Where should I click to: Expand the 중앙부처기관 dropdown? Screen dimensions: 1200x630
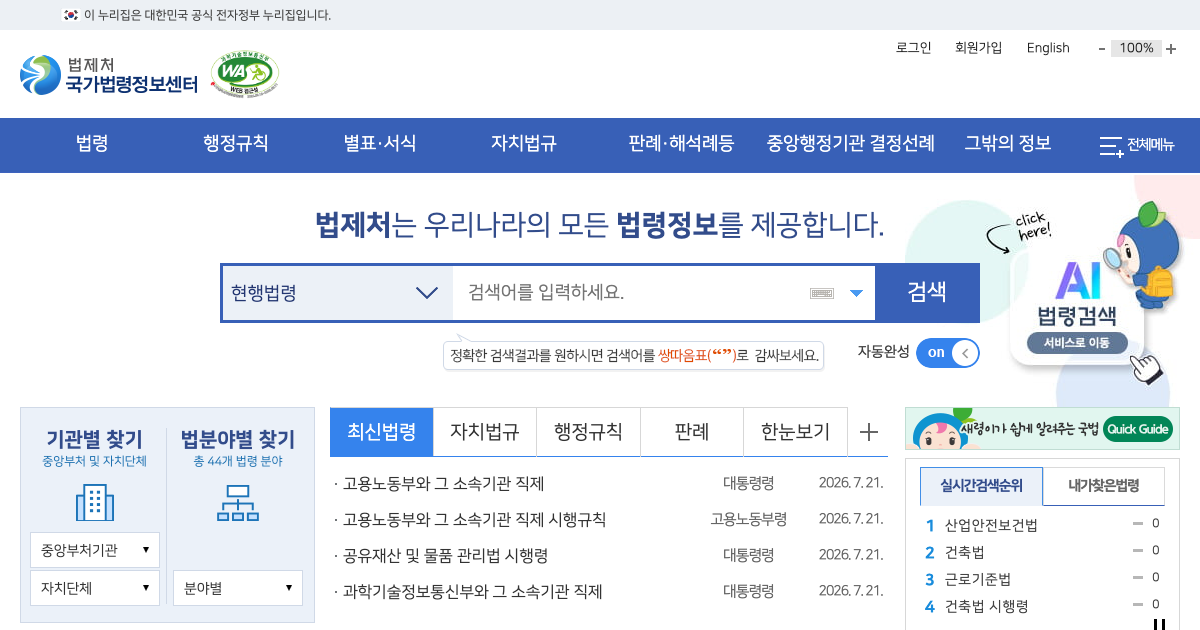point(95,550)
